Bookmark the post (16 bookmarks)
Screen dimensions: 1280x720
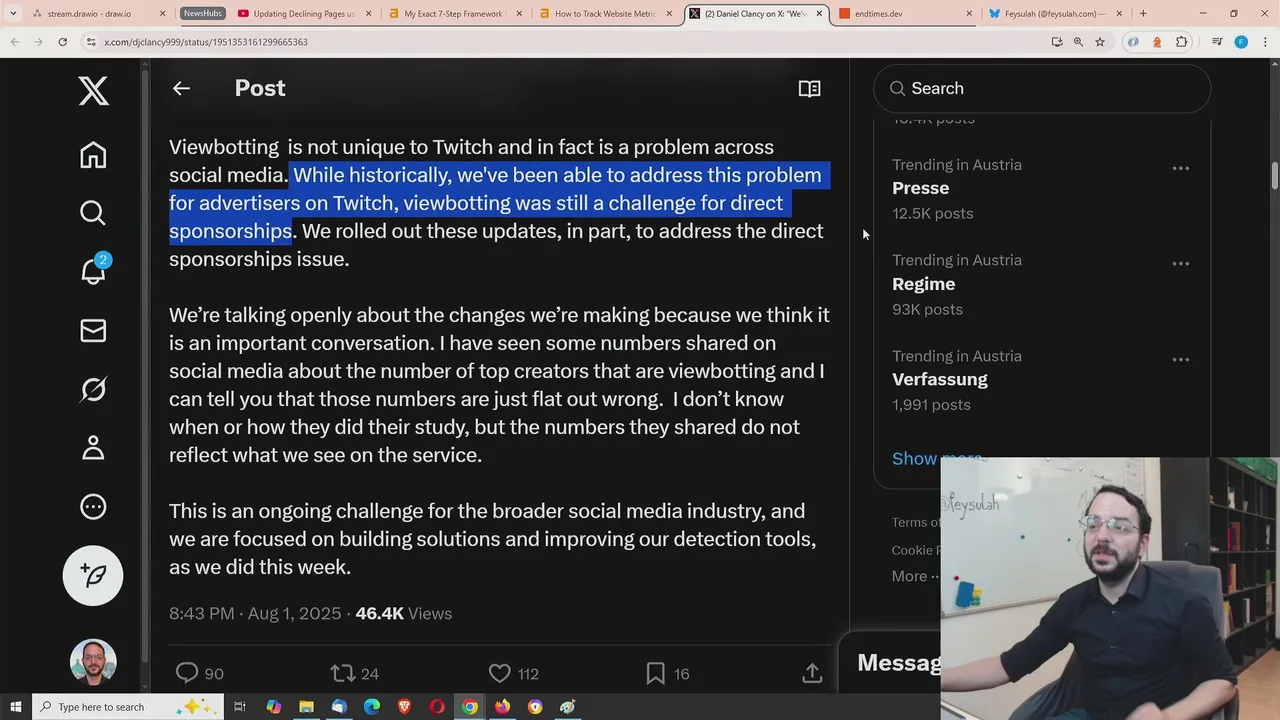(668, 673)
